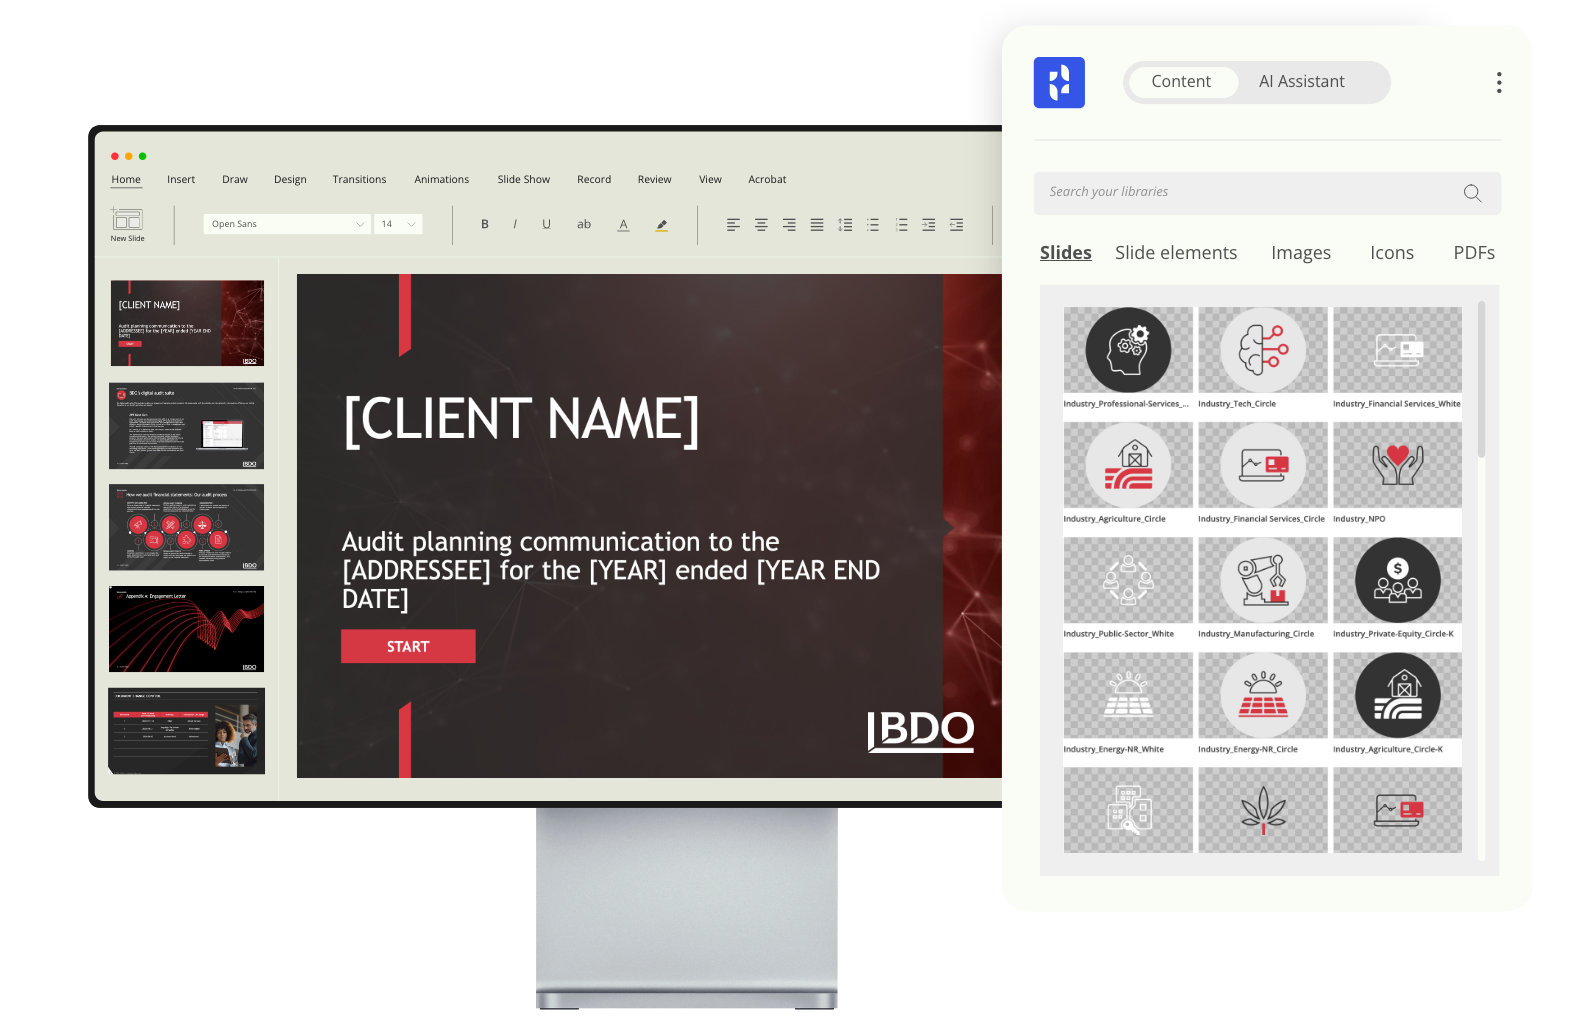1582x1033 pixels.
Task: Click the Search your libraries field
Action: [x=1267, y=193]
